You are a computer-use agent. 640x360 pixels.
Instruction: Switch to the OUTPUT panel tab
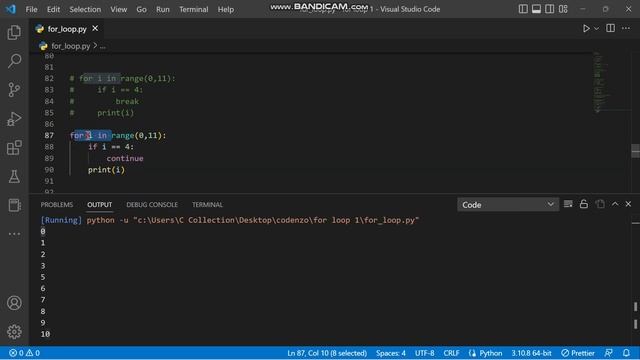(100, 205)
